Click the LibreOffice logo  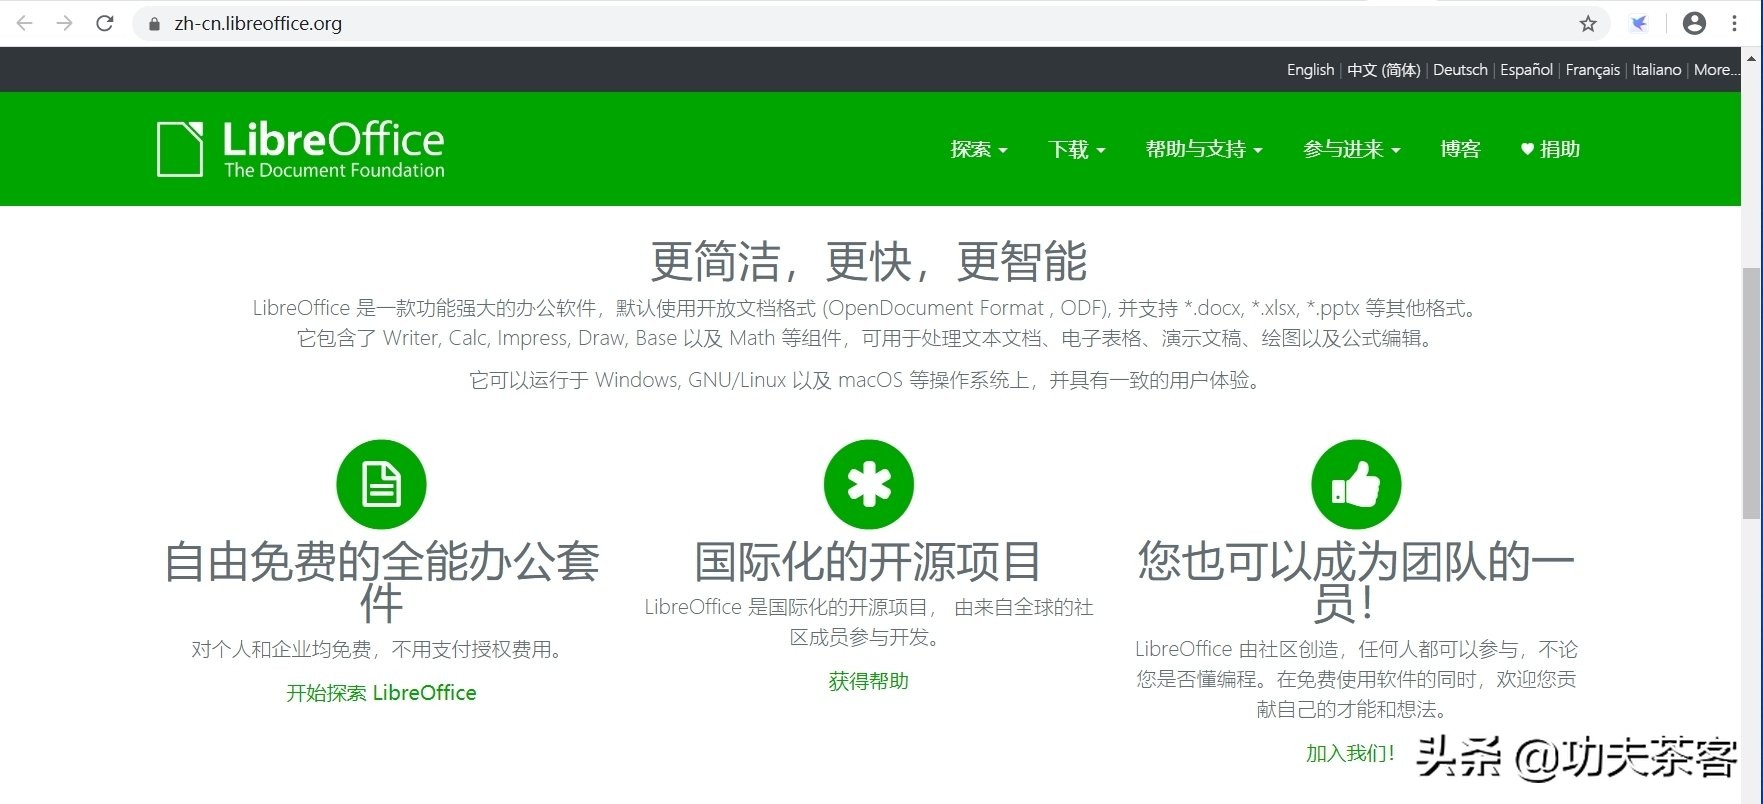(x=301, y=149)
